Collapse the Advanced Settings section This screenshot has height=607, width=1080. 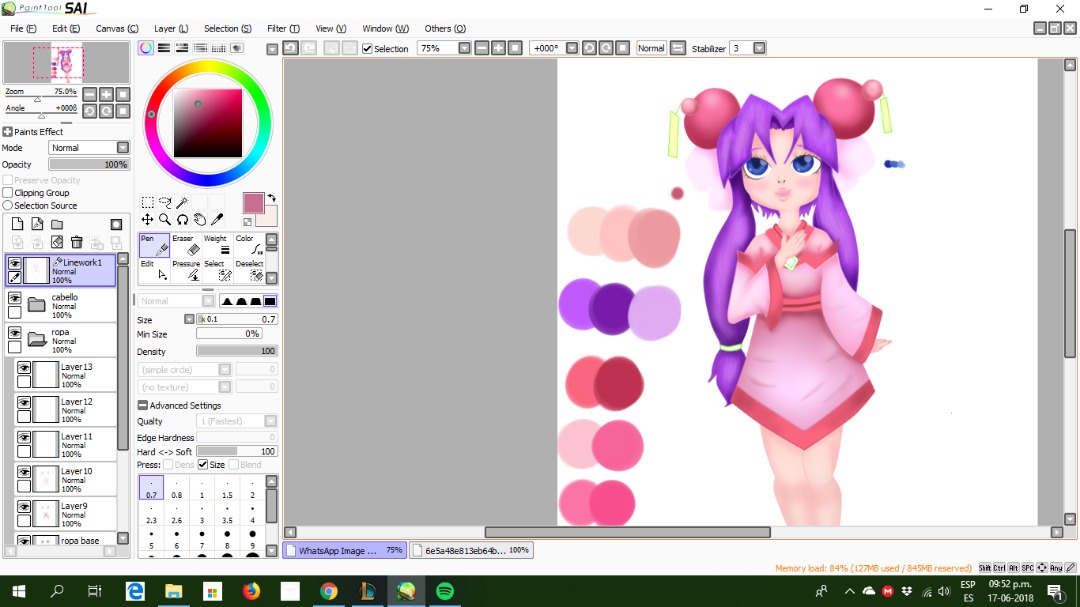143,405
